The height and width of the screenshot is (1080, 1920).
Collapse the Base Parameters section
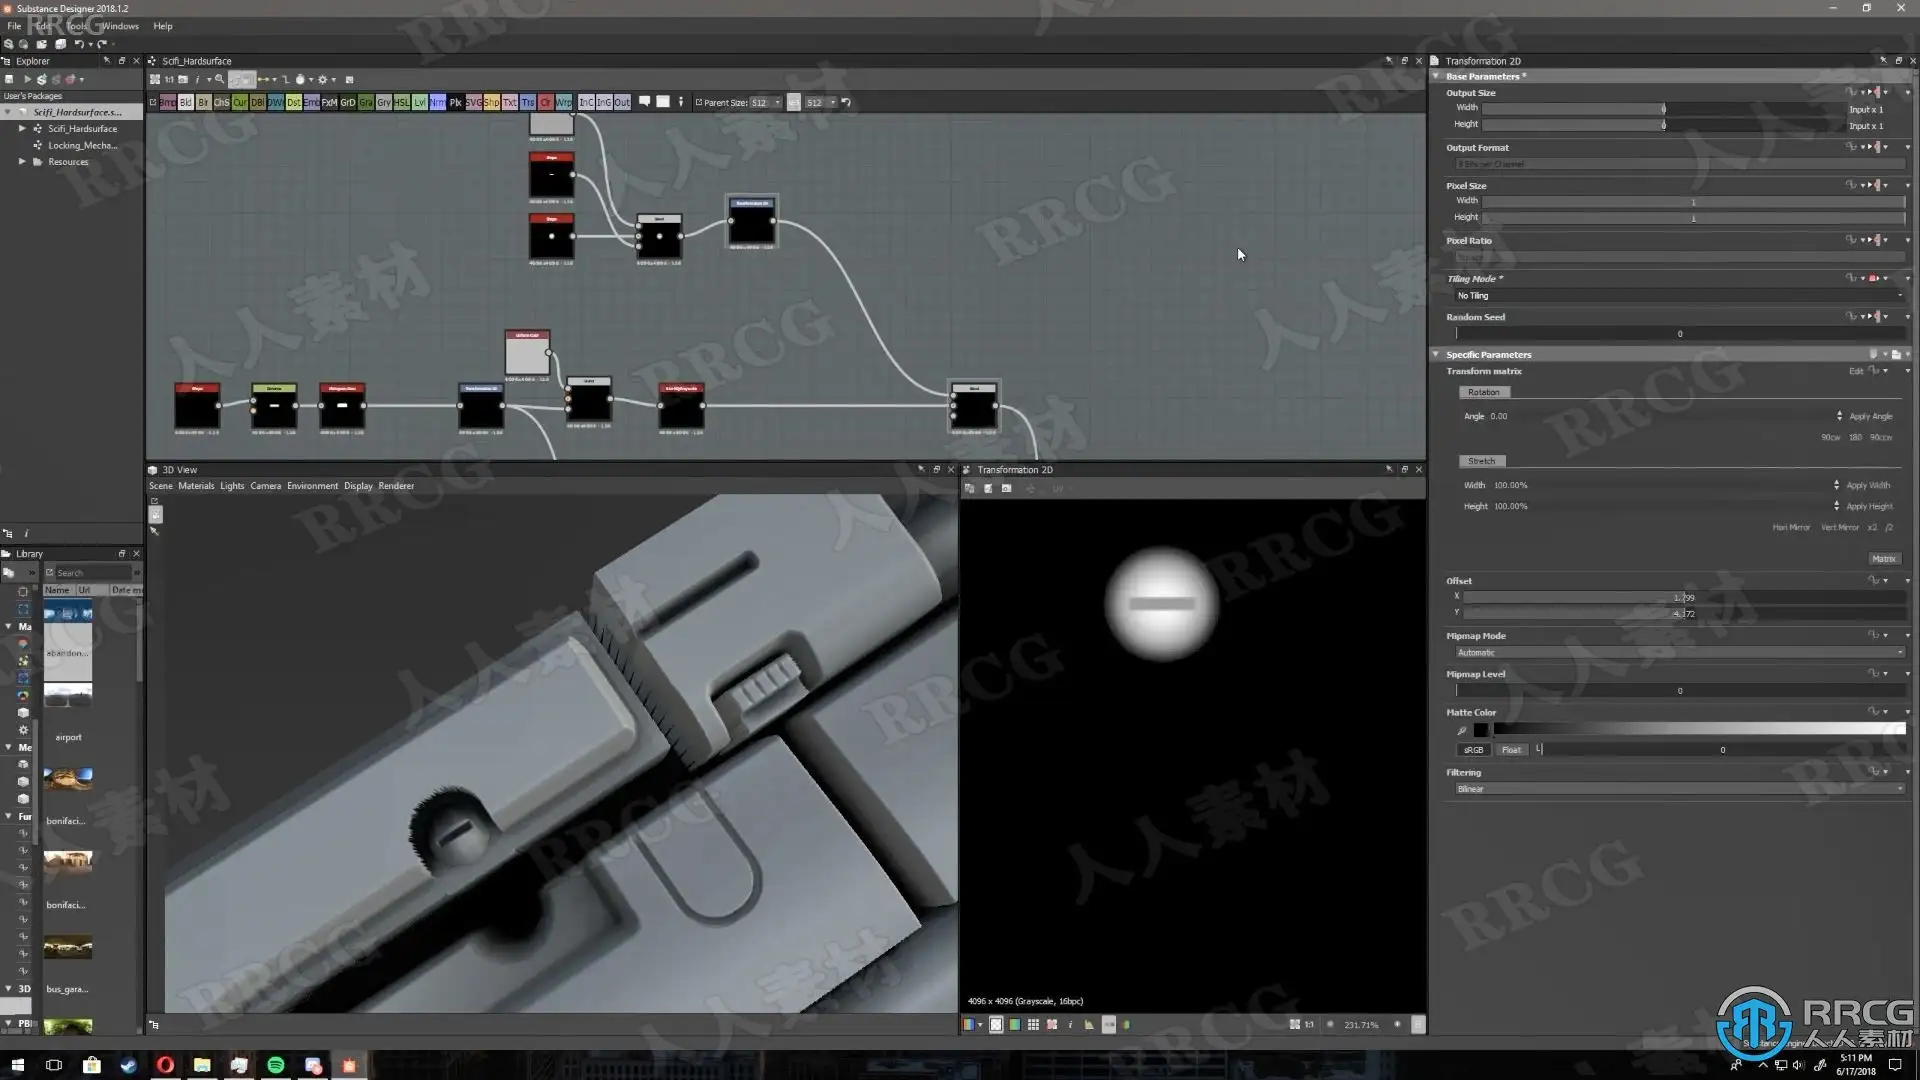tap(1436, 76)
